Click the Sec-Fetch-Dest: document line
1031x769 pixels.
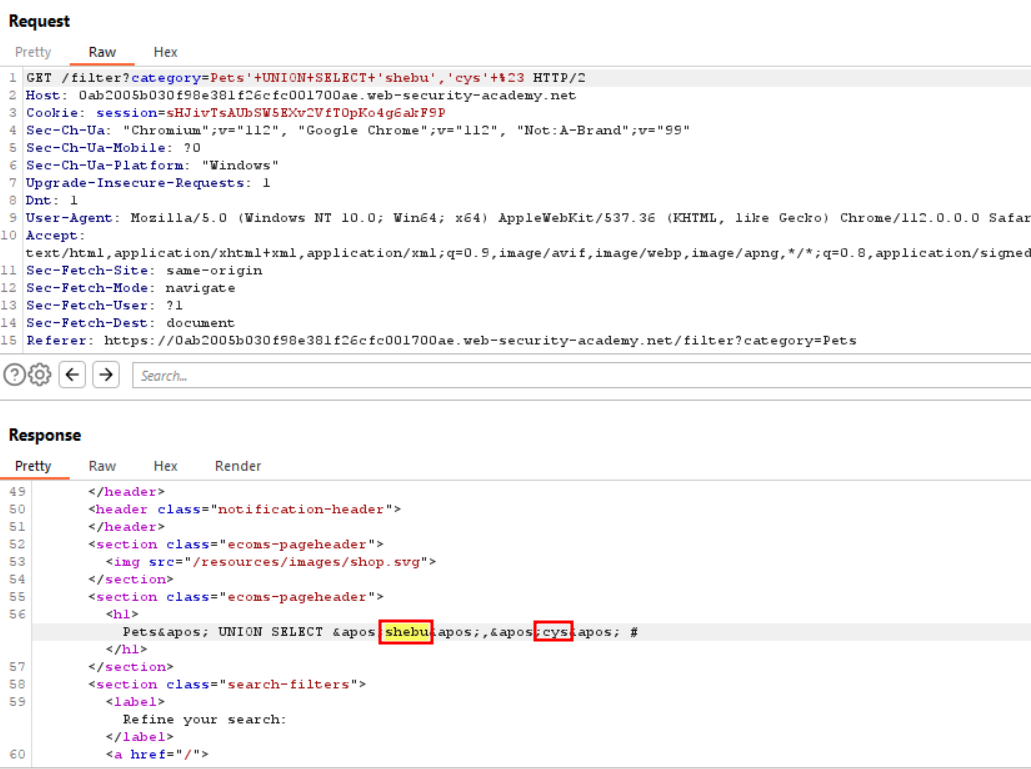130,323
